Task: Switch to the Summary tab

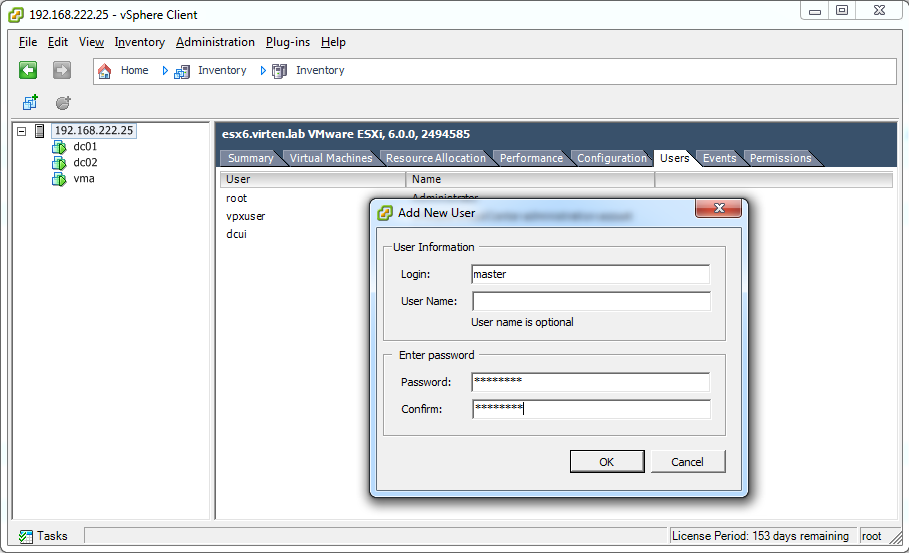Action: 250,158
